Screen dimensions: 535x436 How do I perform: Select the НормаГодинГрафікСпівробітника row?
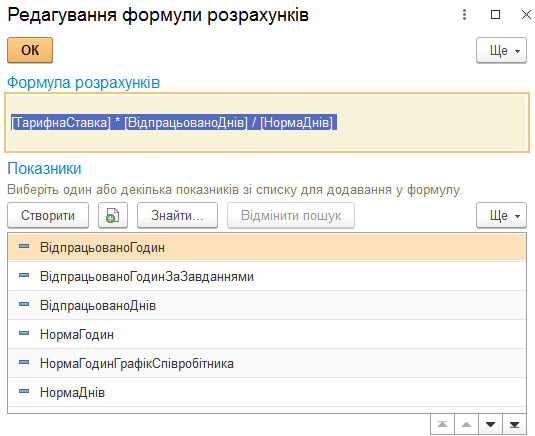[267, 363]
